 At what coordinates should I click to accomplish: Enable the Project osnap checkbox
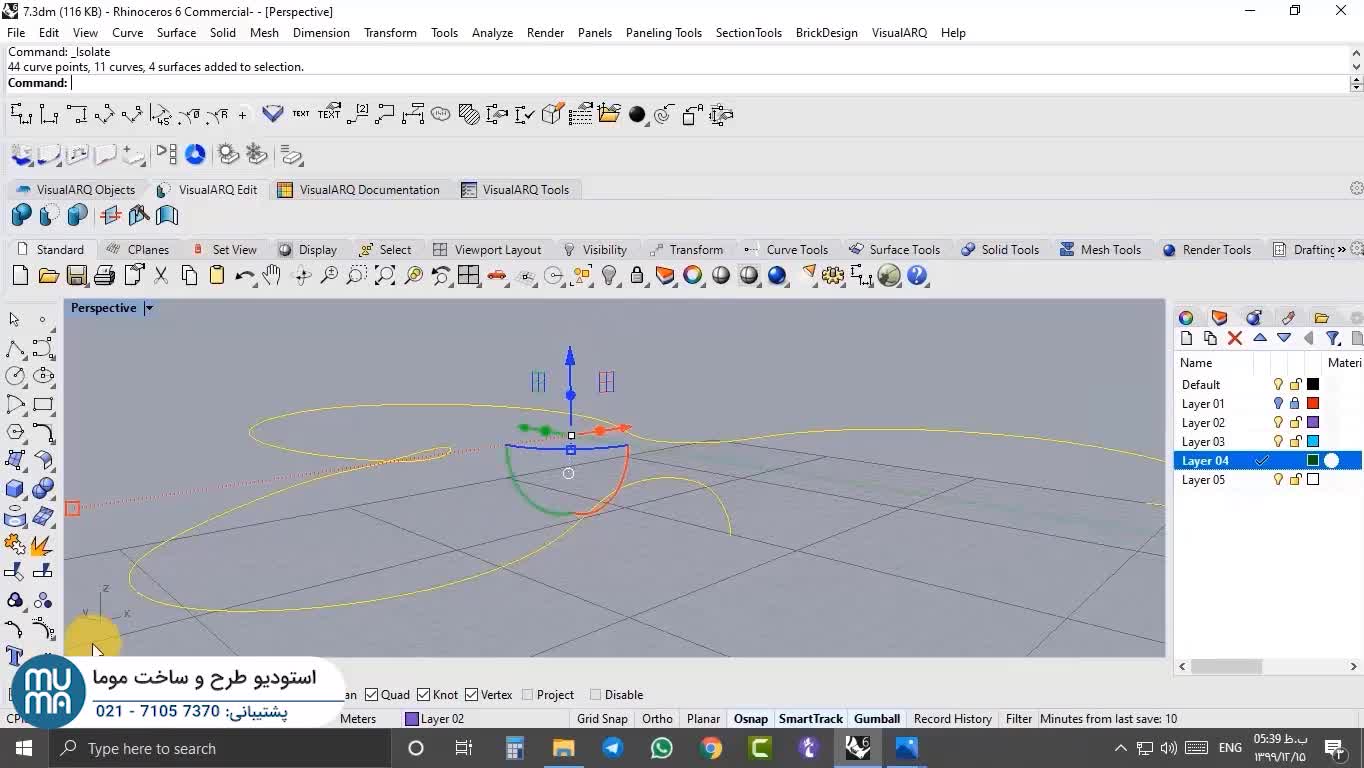pyautogui.click(x=528, y=695)
